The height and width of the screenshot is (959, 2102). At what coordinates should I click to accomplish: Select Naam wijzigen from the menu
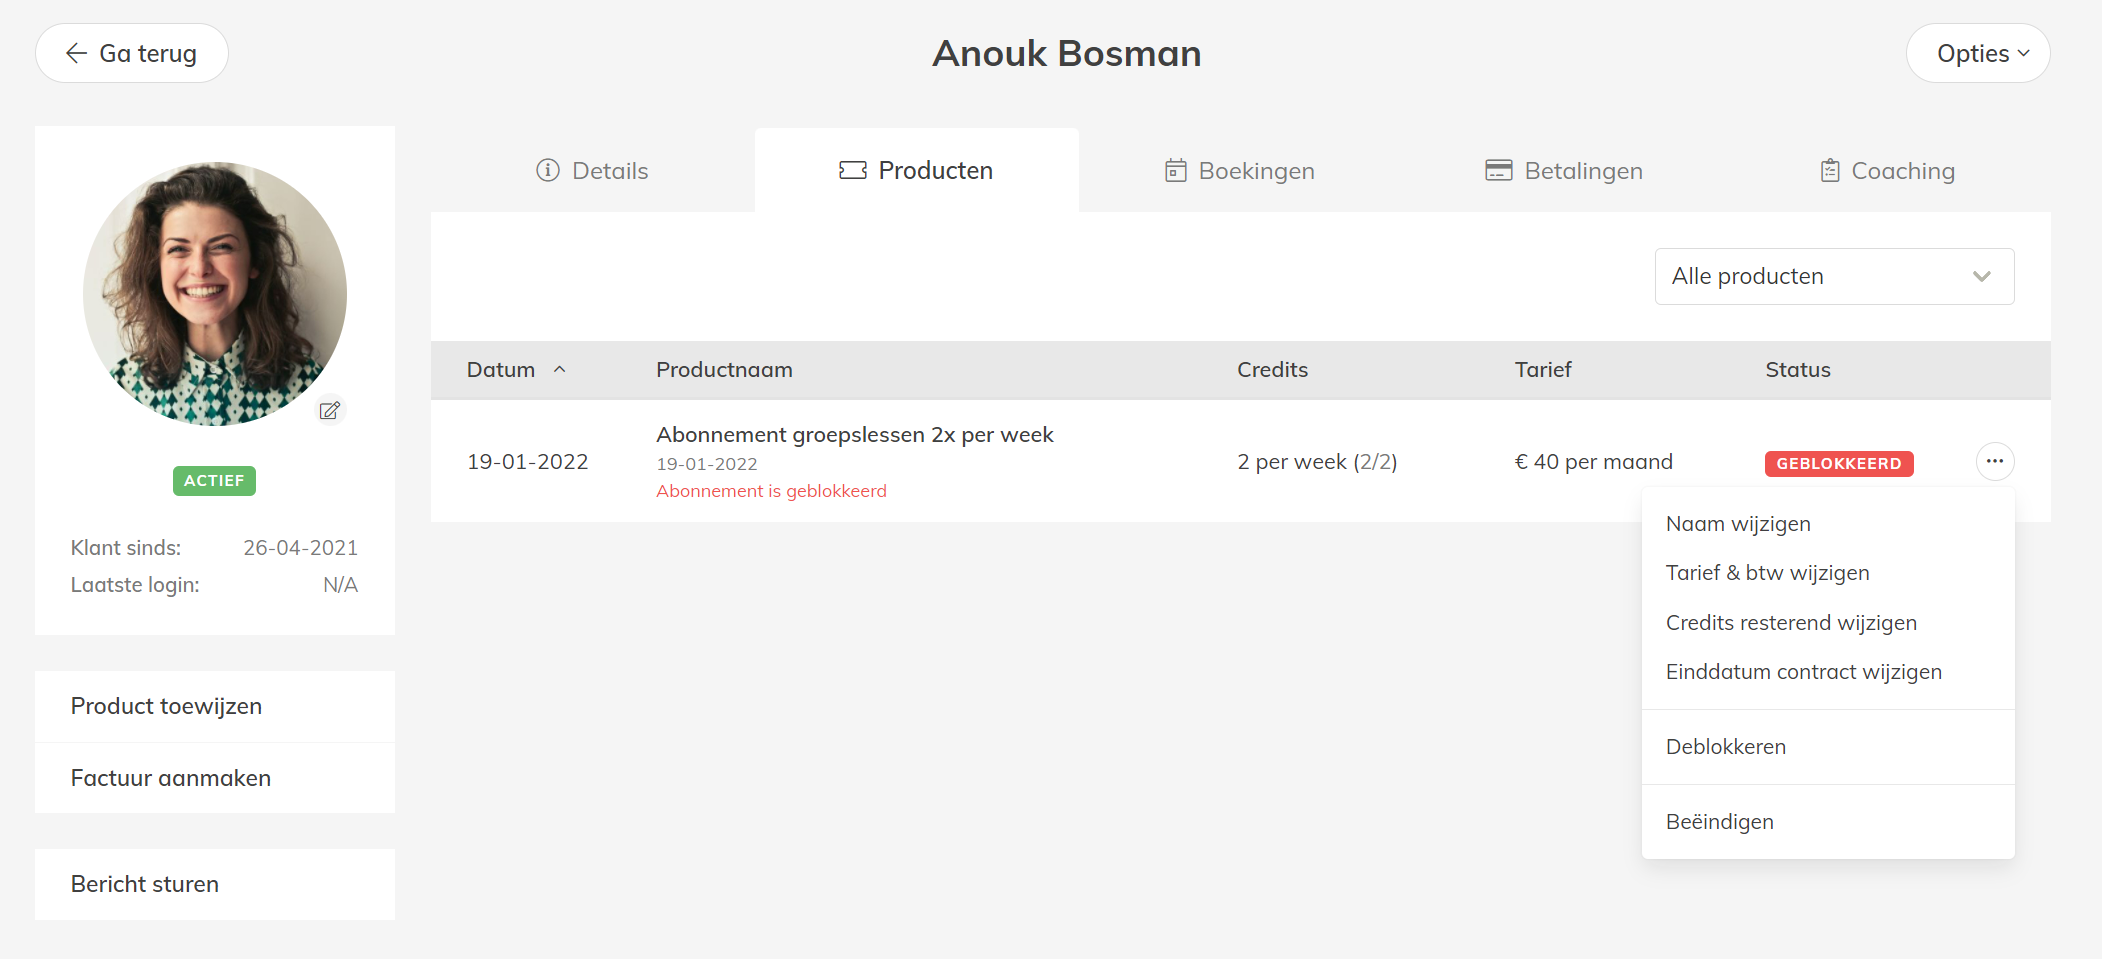pos(1738,524)
